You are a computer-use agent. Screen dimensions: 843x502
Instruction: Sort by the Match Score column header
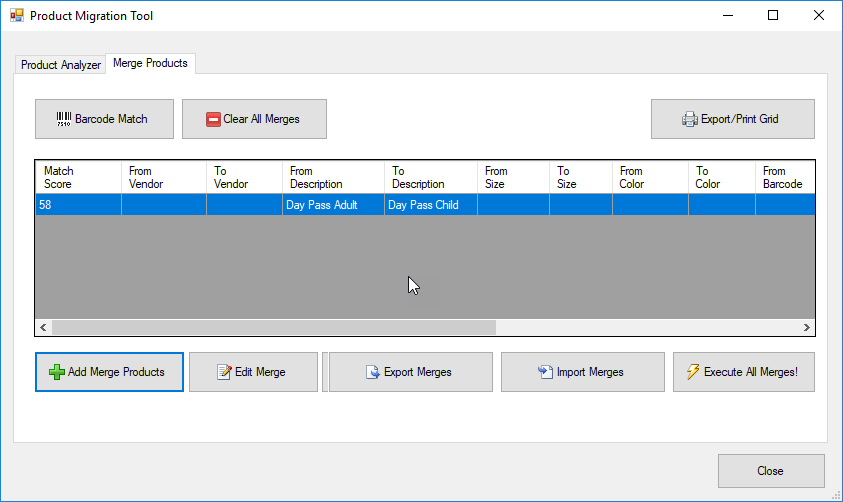[78, 177]
